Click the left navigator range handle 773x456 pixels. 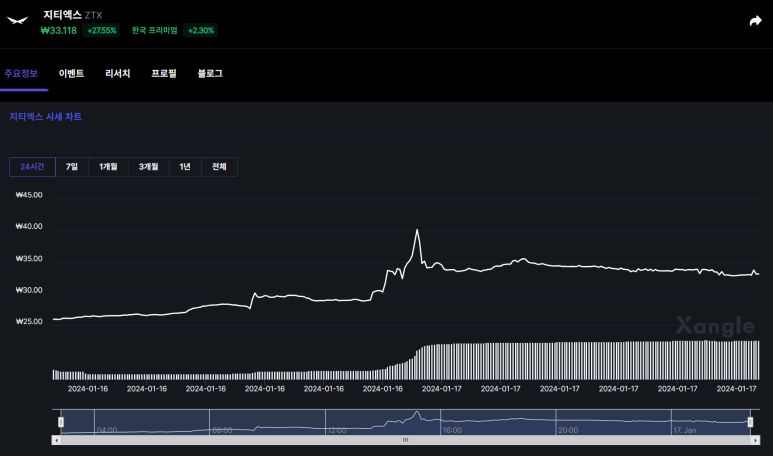click(x=61, y=422)
